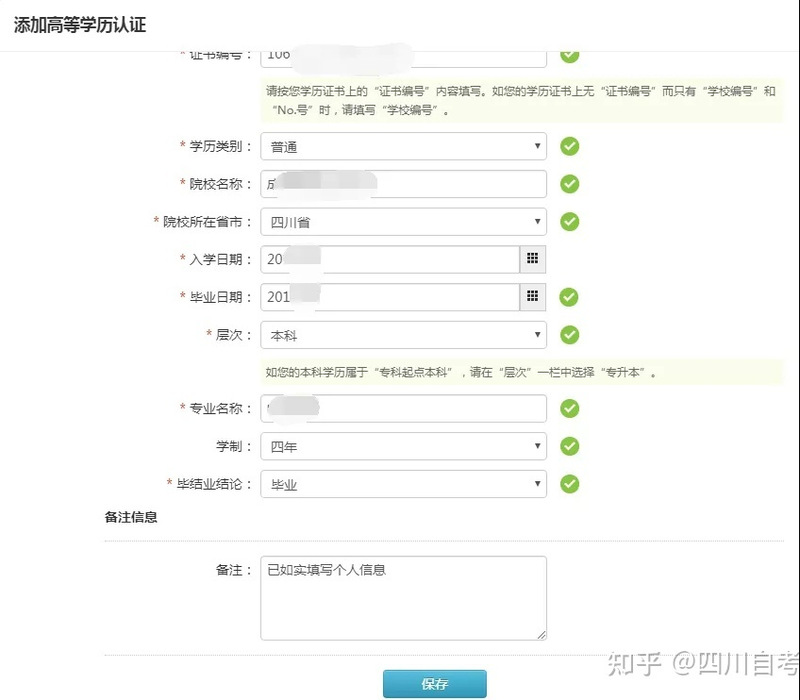Screen dimensions: 800x700
Task: Open 院校所在省市 dropdown showing 四川省
Action: pyautogui.click(x=403, y=222)
